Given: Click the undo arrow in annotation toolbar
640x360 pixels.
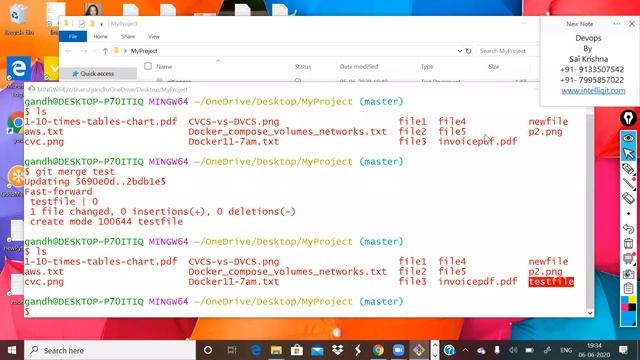Looking at the screenshot, I should (628, 229).
